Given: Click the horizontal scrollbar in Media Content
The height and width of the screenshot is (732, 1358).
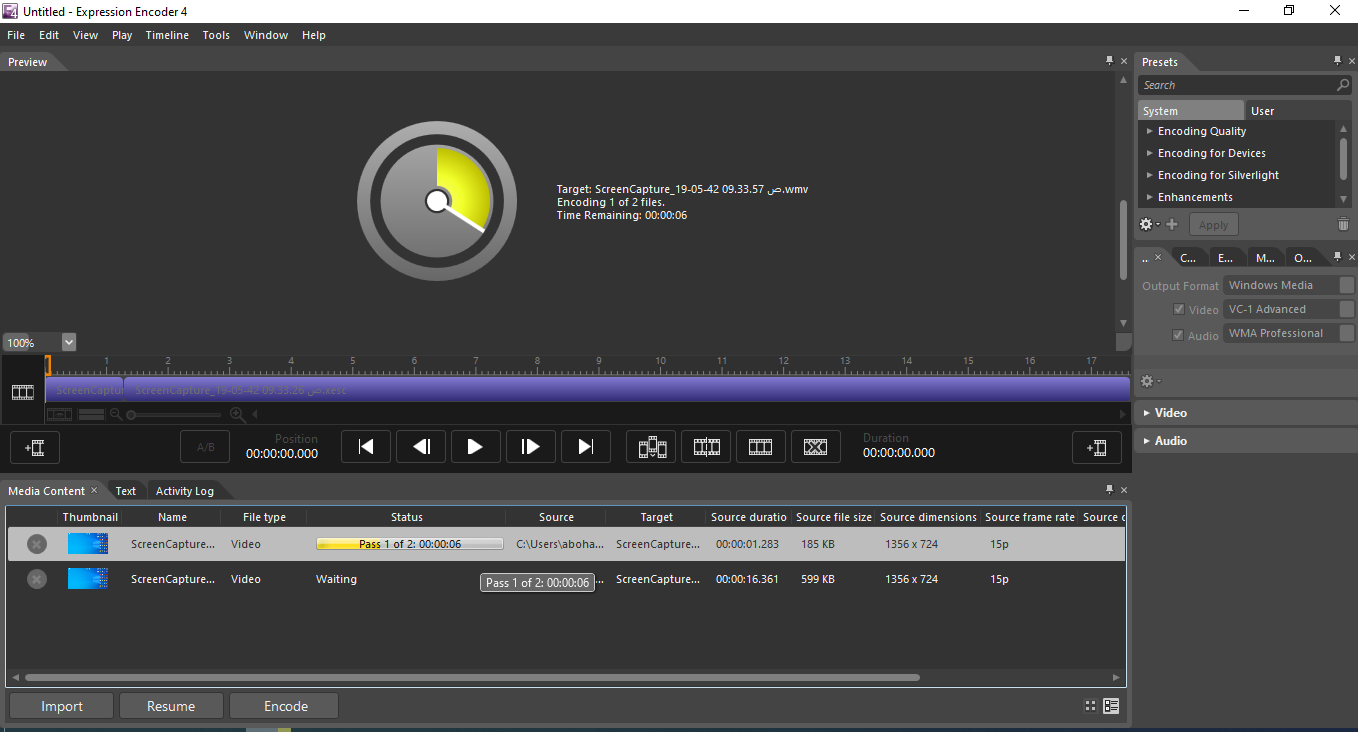Looking at the screenshot, I should pos(472,677).
